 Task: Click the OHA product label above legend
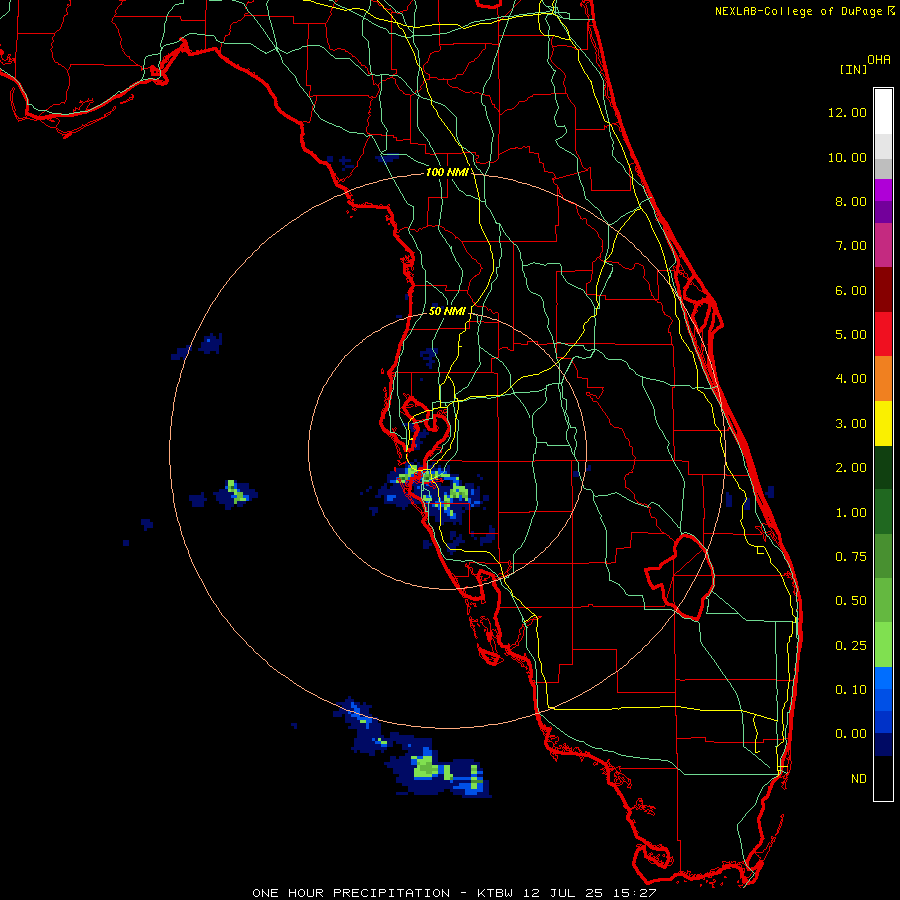pos(879,60)
